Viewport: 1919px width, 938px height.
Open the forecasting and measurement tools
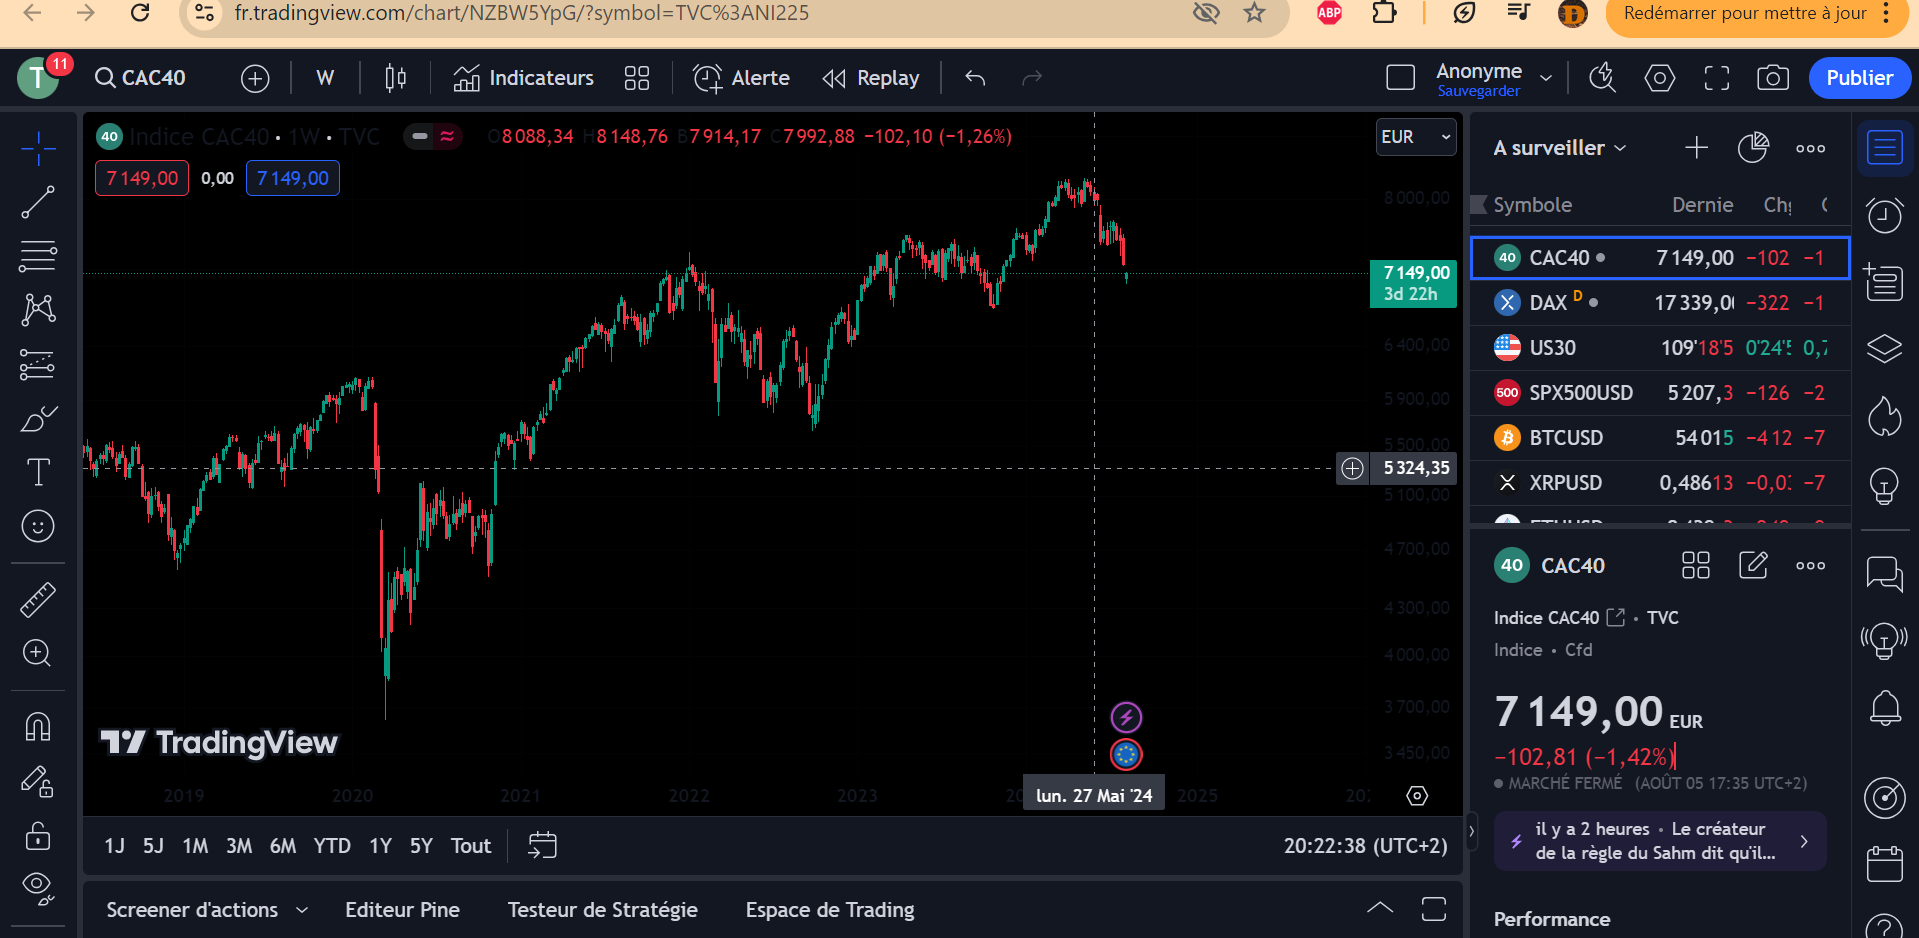tap(38, 364)
